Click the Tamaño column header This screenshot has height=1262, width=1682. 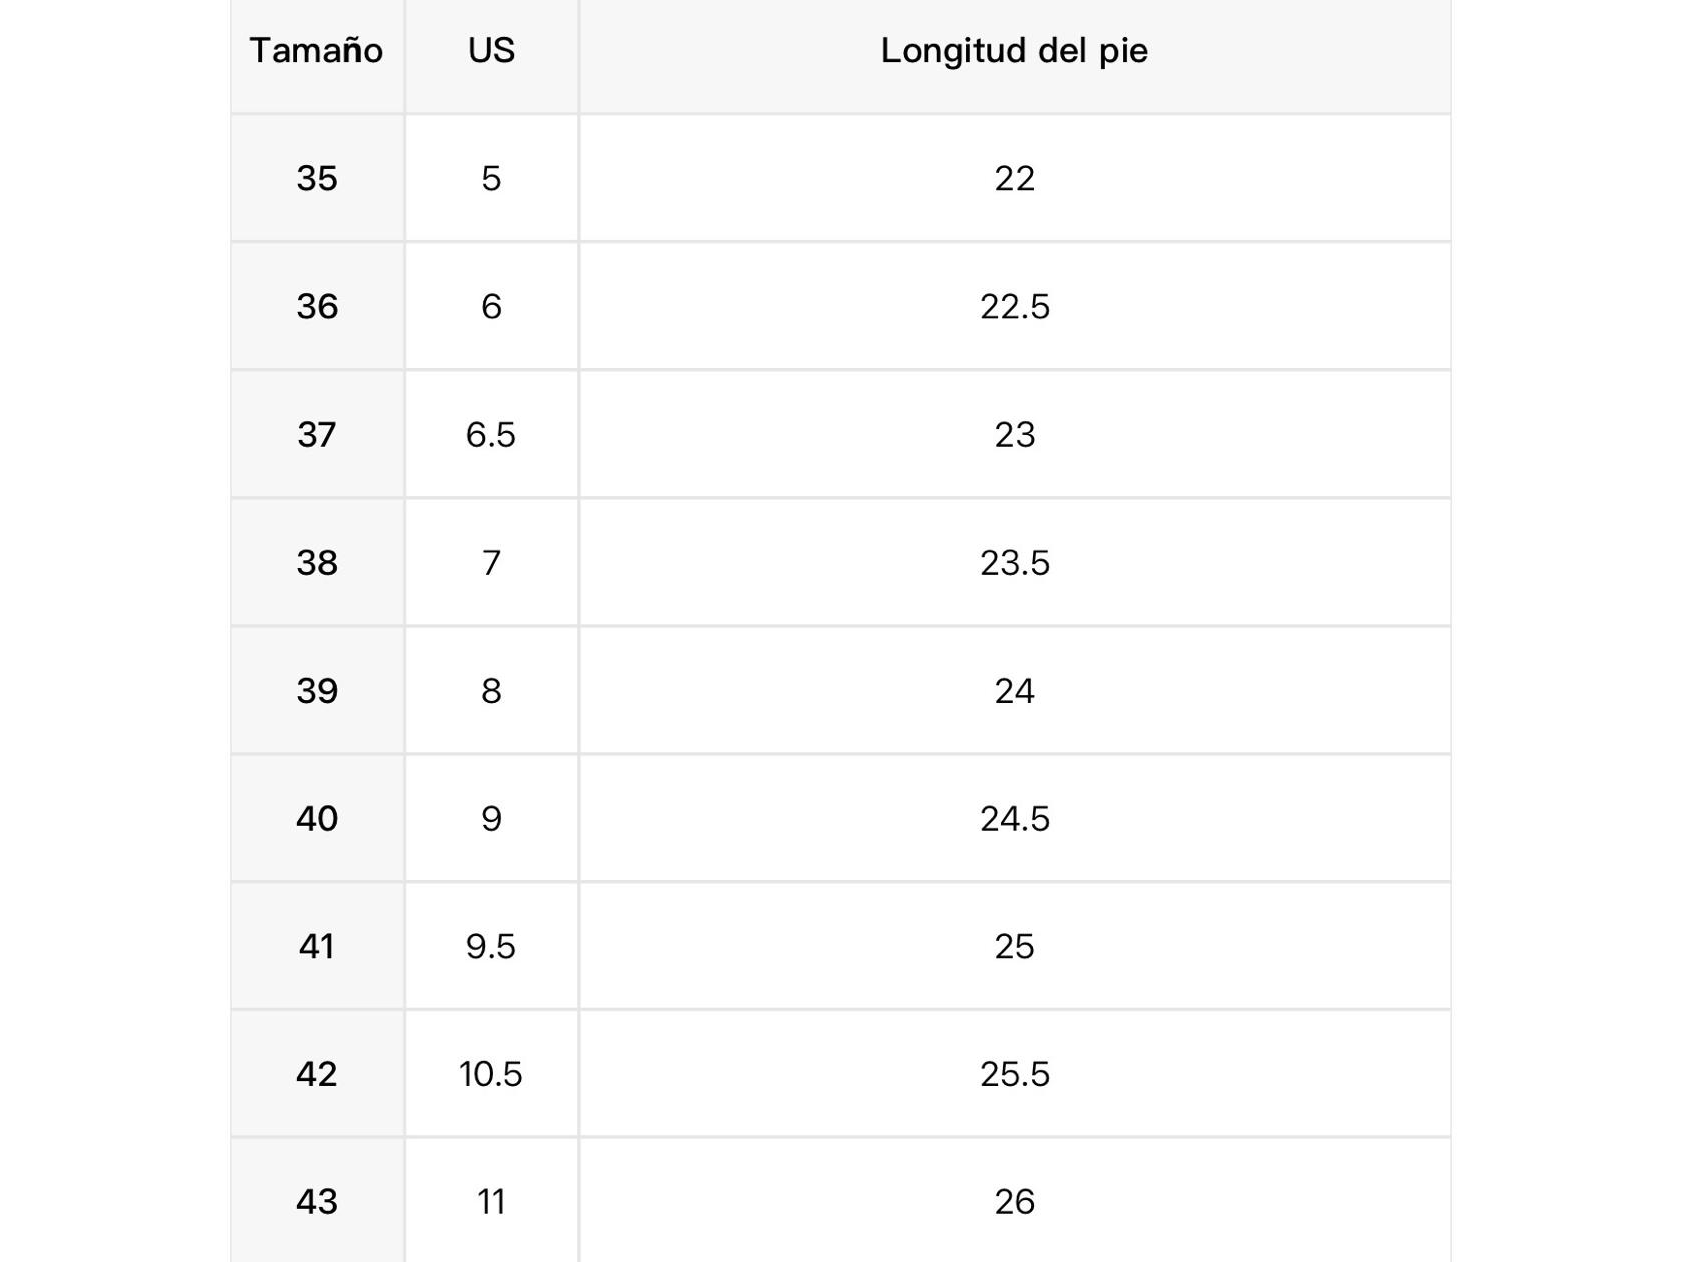click(316, 50)
